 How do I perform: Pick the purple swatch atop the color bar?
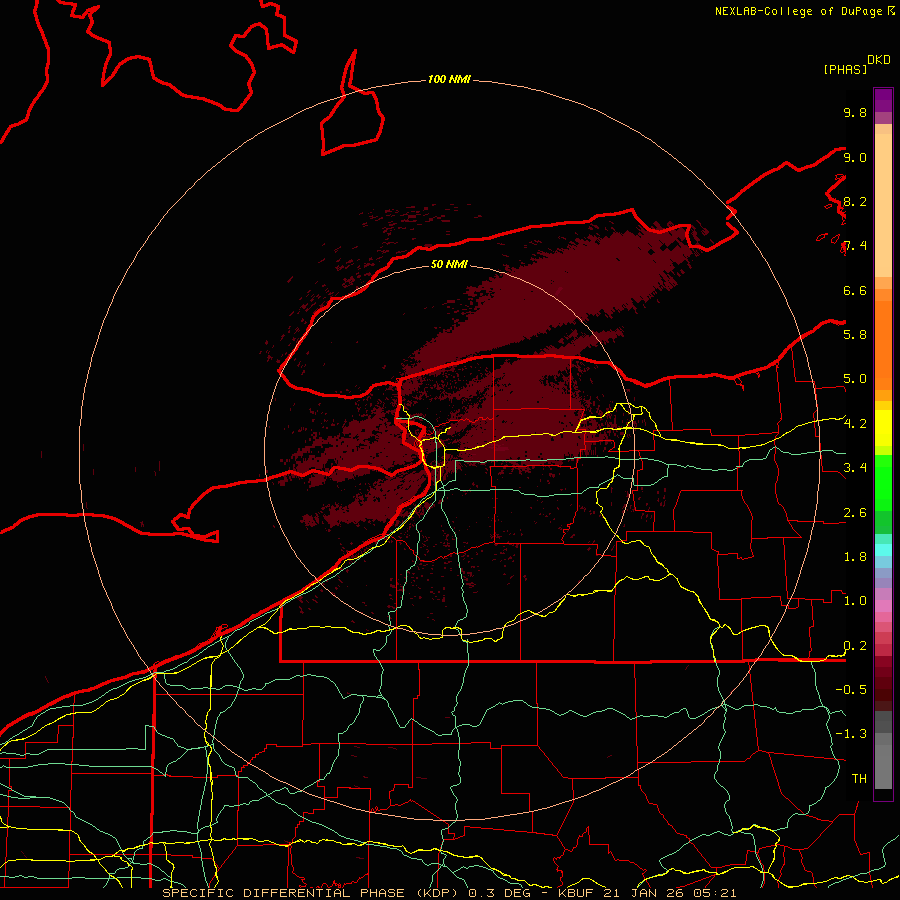tap(883, 100)
